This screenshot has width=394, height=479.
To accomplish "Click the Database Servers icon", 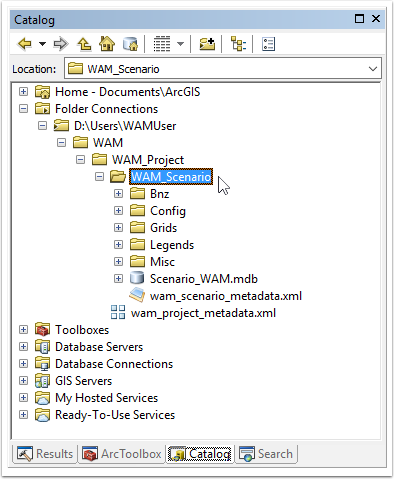I will click(x=42, y=346).
